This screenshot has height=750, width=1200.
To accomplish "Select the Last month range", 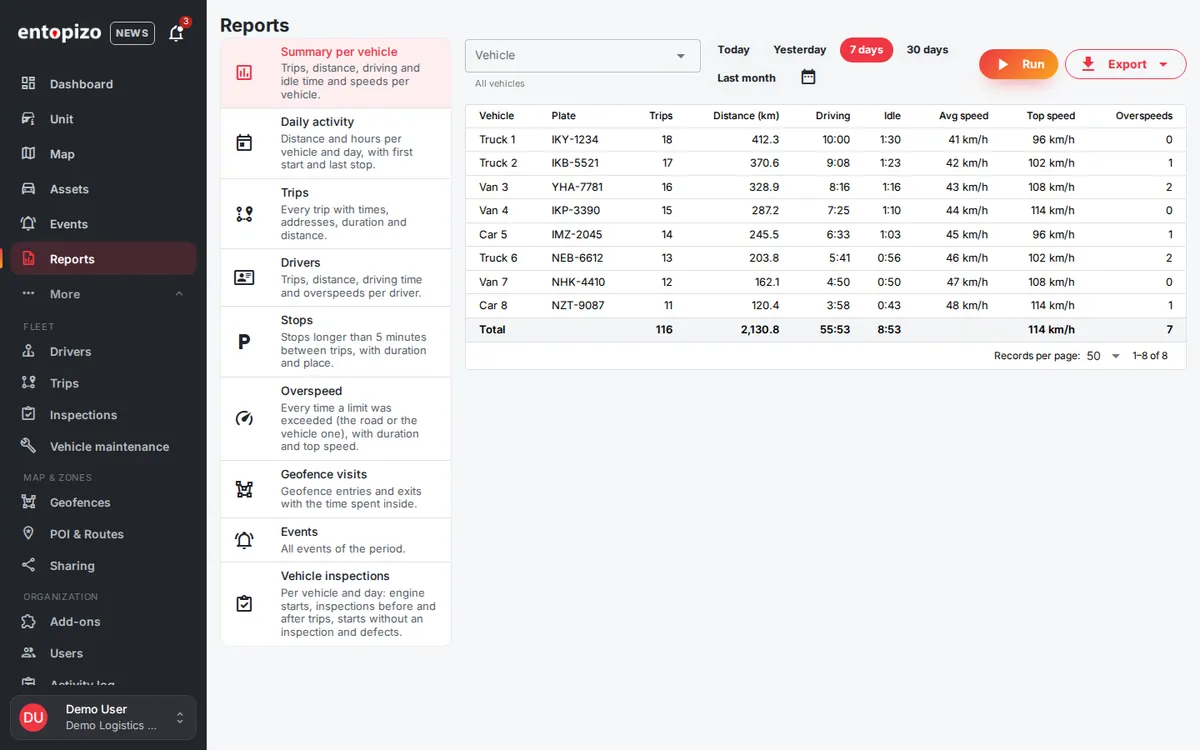I will [x=747, y=78].
